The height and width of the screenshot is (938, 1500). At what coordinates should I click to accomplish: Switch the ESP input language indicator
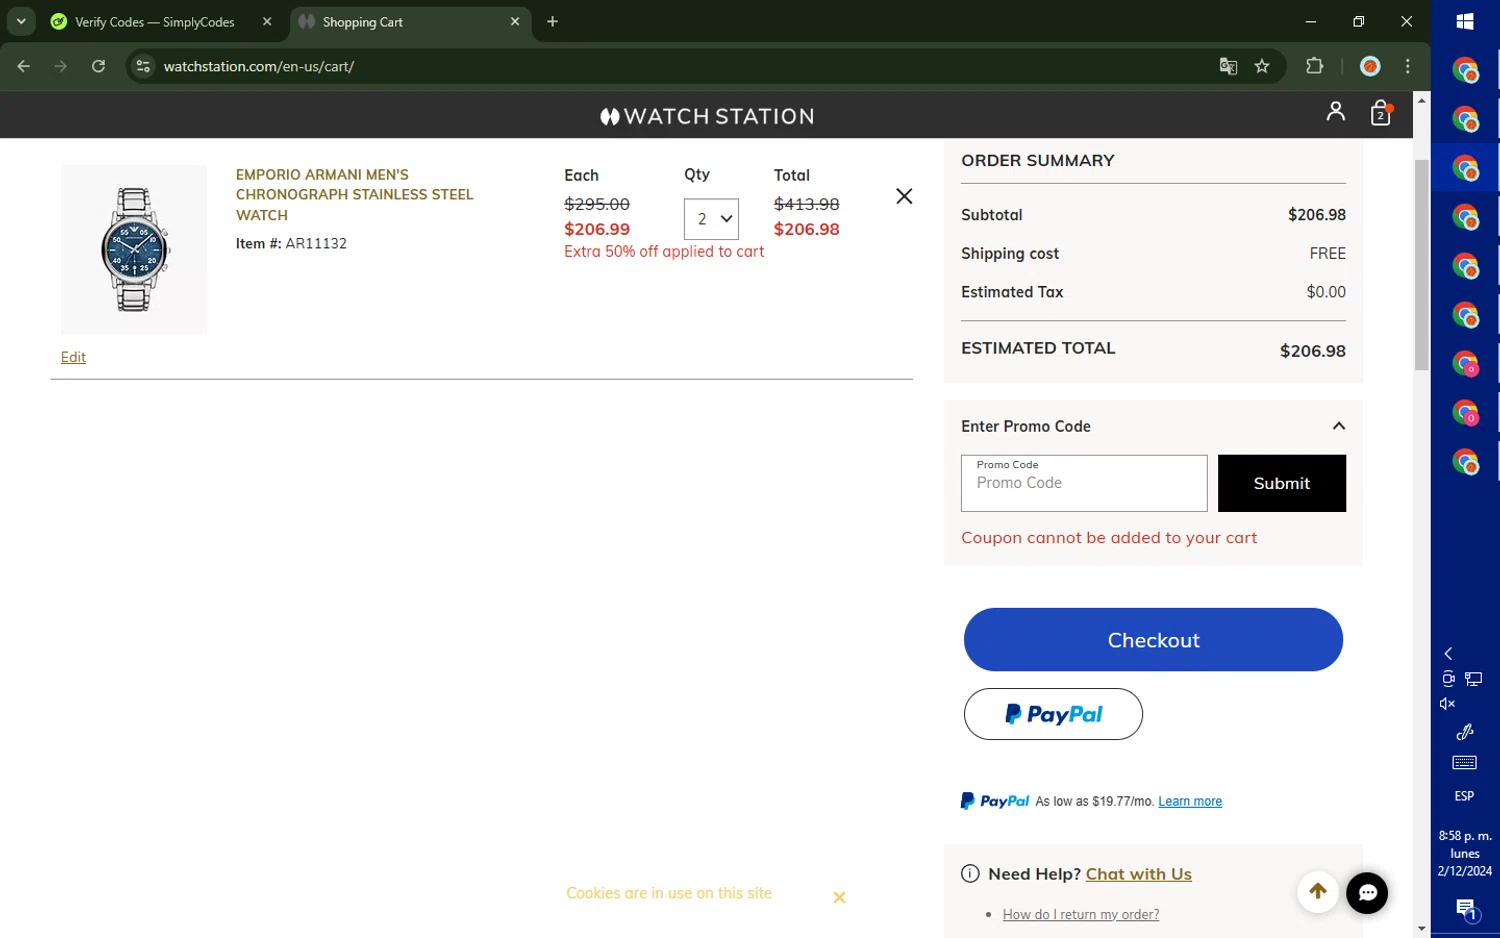pos(1464,796)
